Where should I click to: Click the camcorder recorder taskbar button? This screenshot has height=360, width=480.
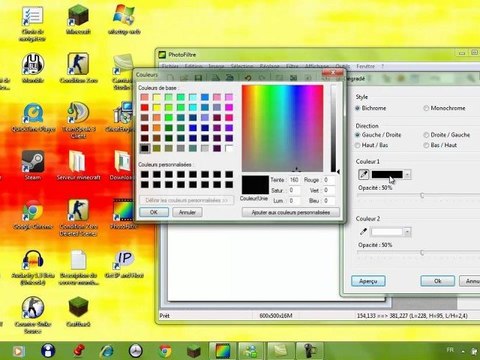(x=310, y=351)
